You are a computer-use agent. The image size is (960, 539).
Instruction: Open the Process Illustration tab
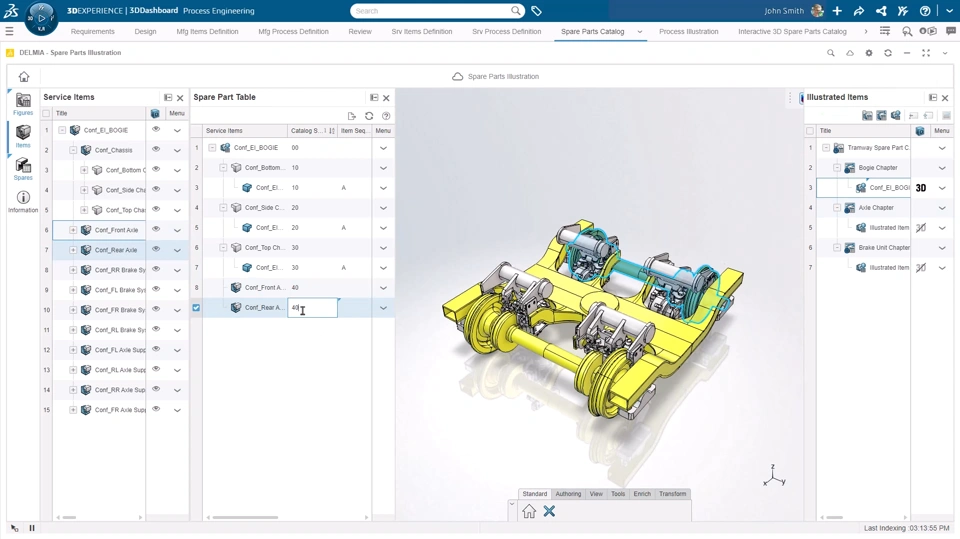[689, 31]
